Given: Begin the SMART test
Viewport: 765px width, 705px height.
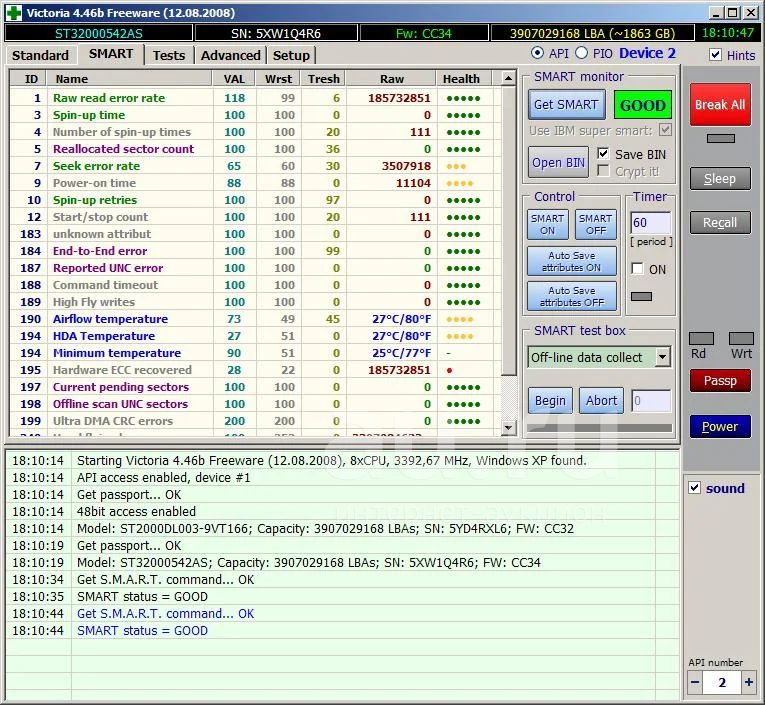Looking at the screenshot, I should [x=550, y=401].
